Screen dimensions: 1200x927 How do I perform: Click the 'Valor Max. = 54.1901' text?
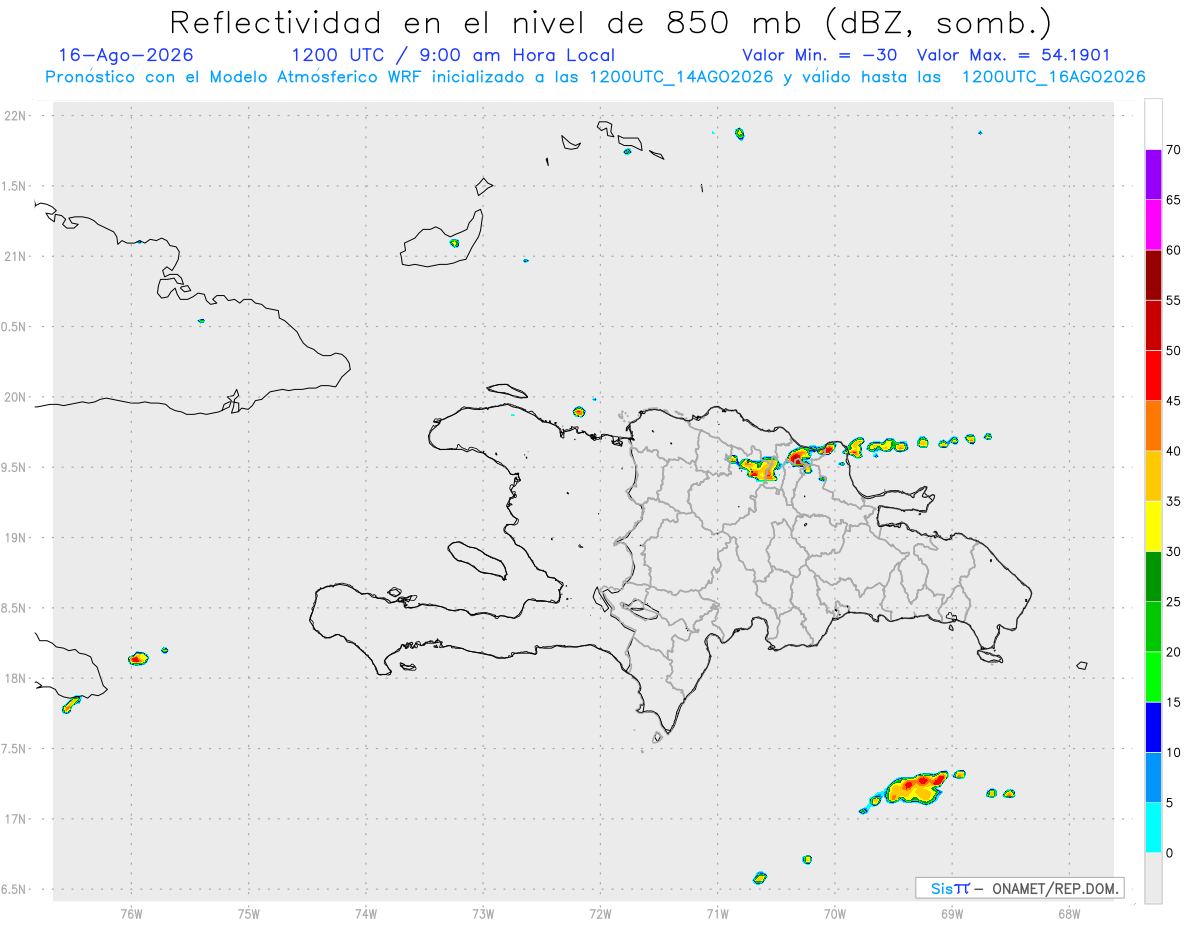tap(1013, 55)
